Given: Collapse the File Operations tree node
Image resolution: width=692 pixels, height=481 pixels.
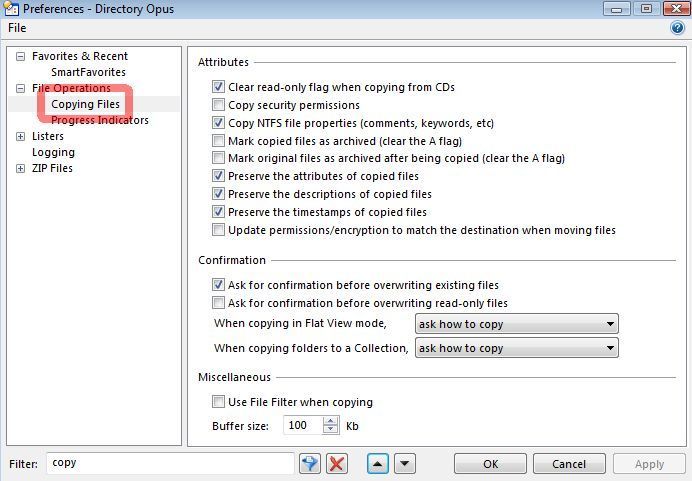Looking at the screenshot, I should (20, 88).
